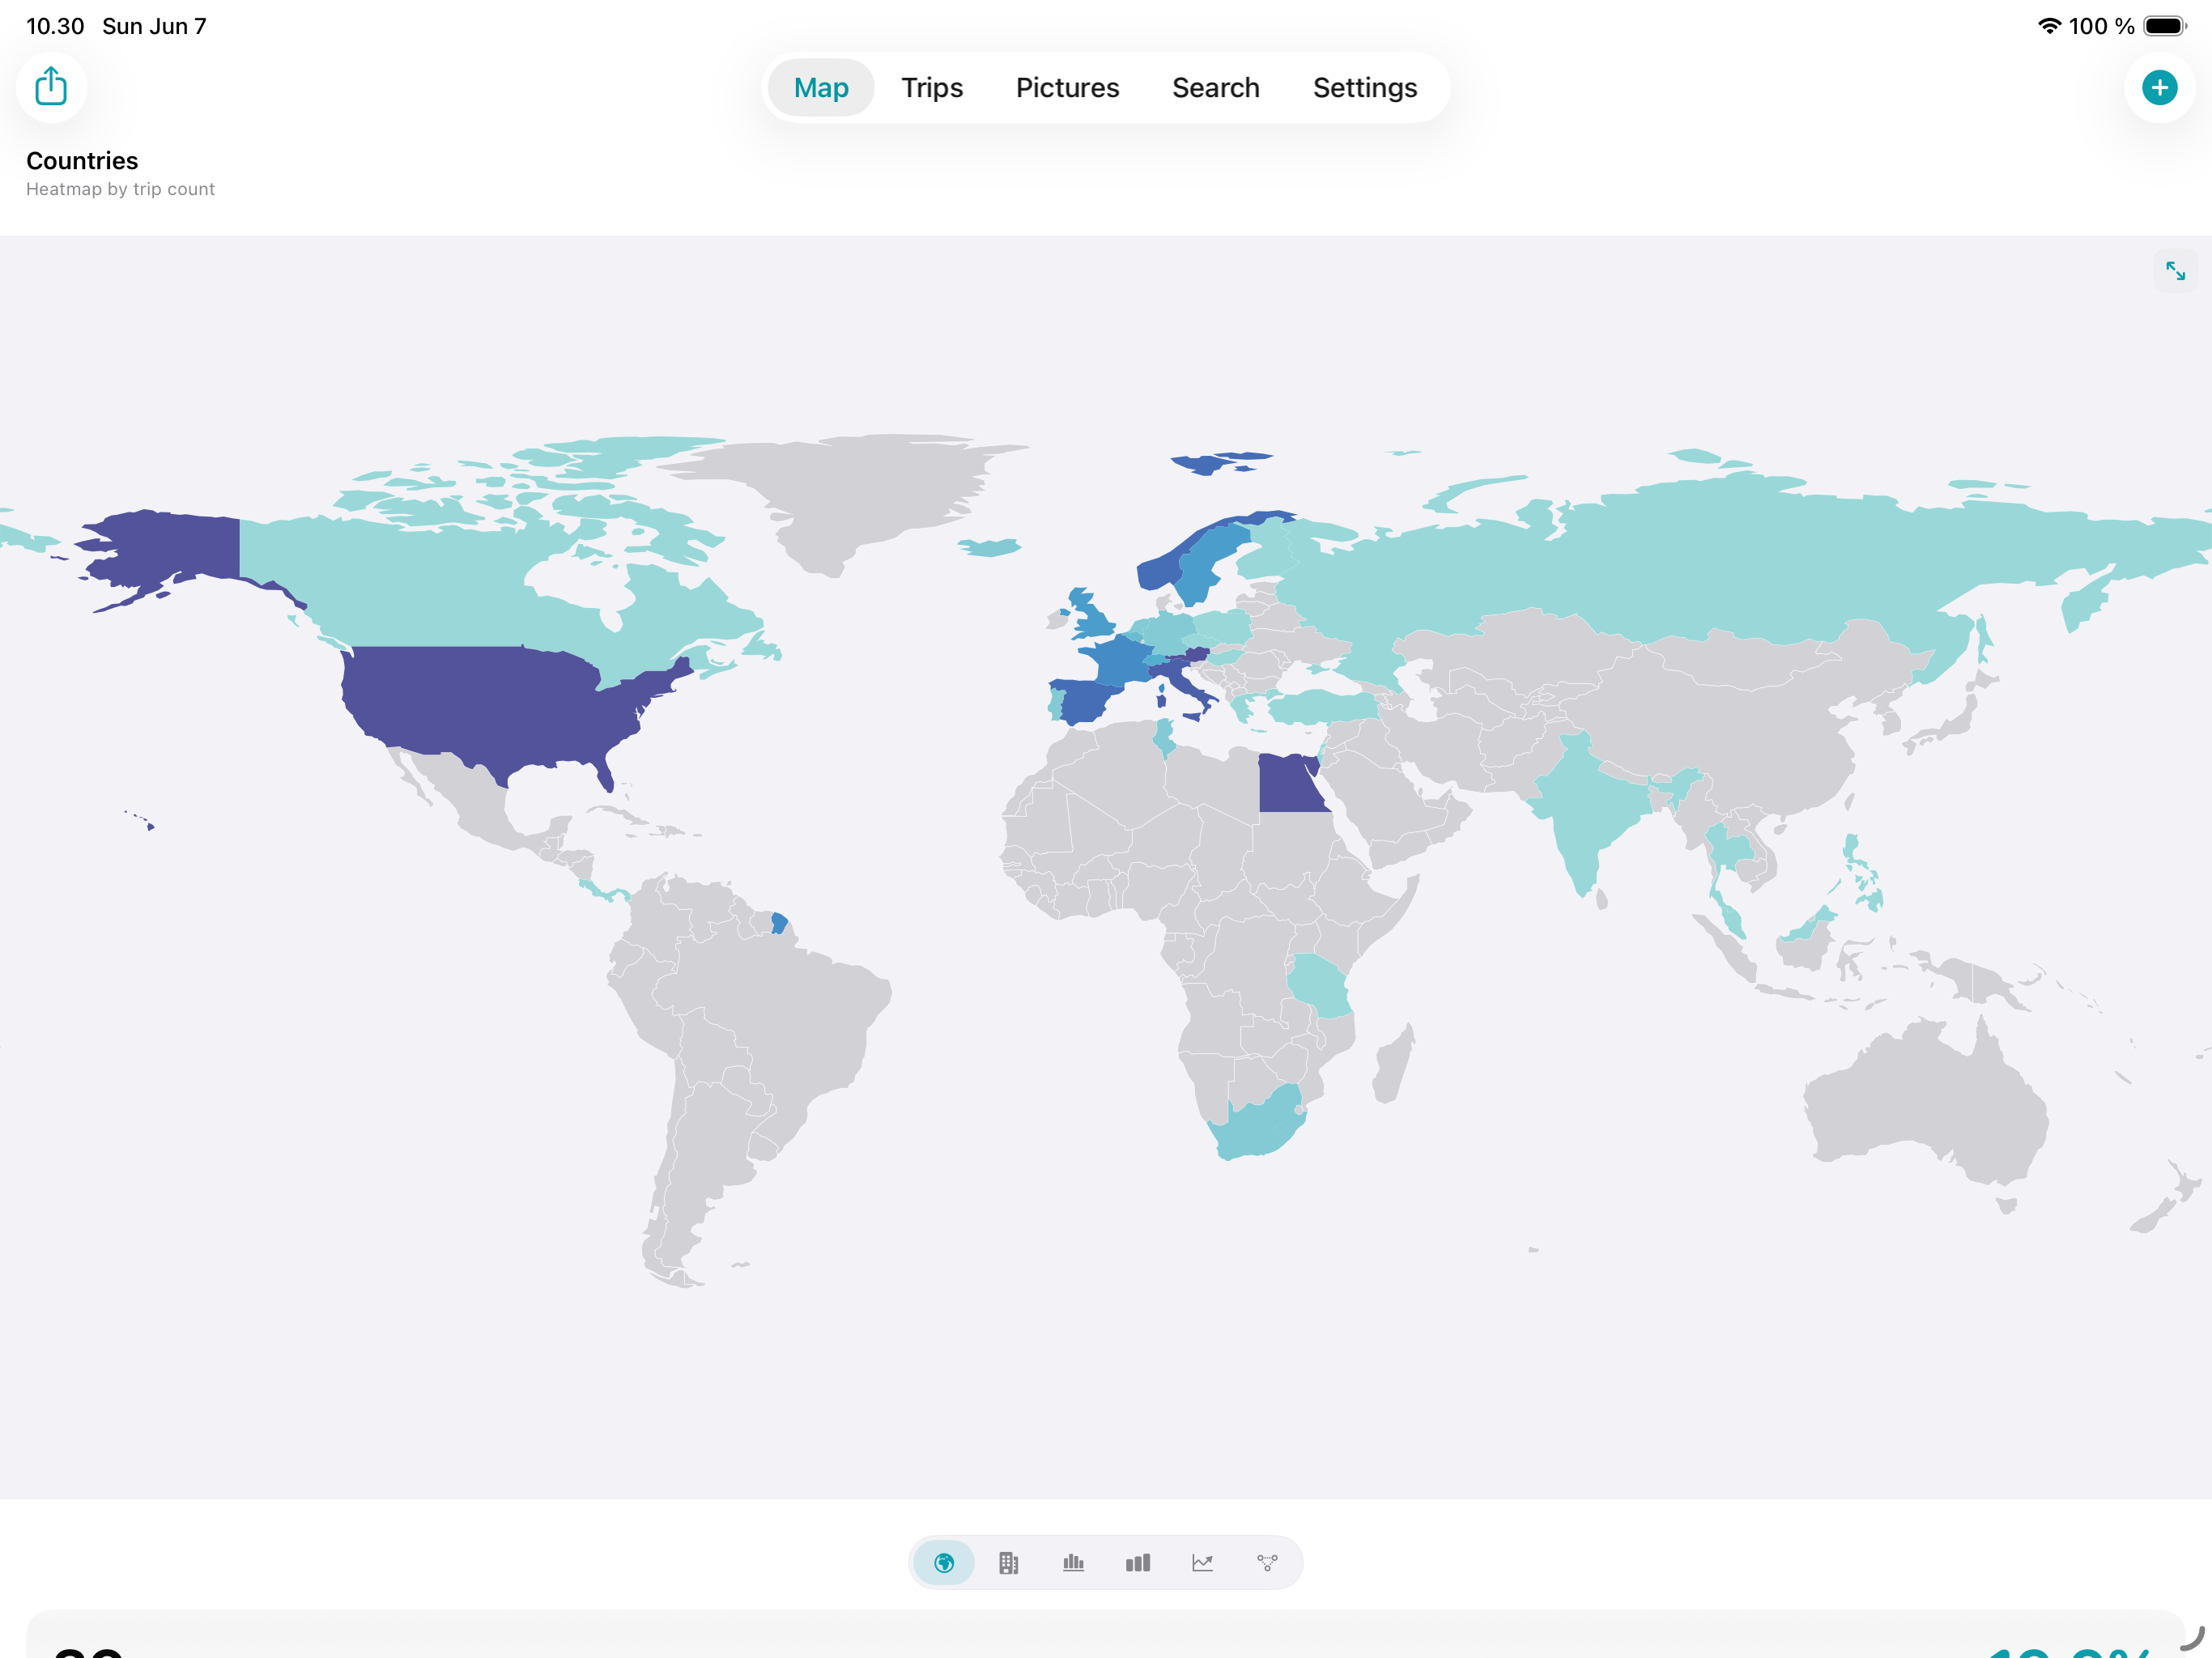Image resolution: width=2212 pixels, height=1658 pixels.
Task: Select Australia on the map
Action: pyautogui.click(x=1925, y=1110)
